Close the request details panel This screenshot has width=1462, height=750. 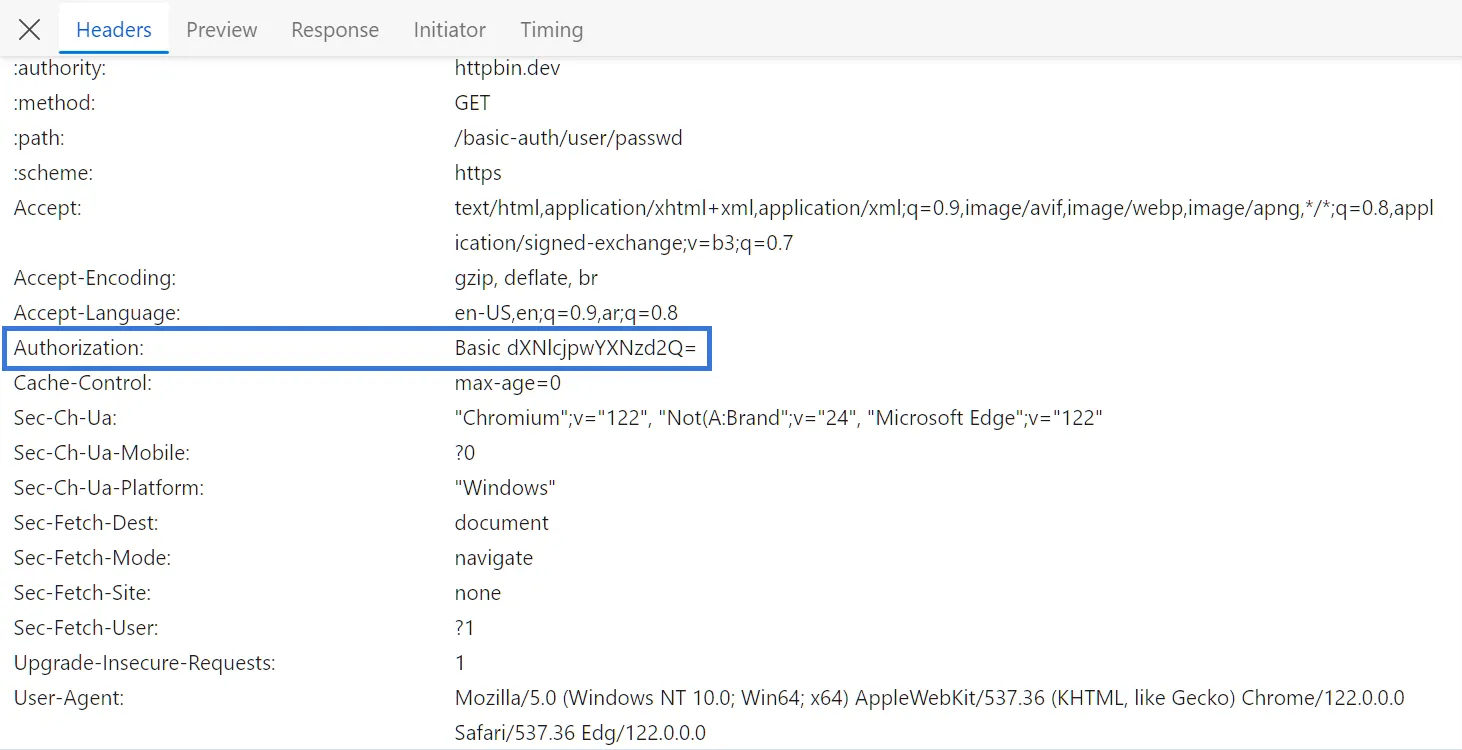[29, 28]
